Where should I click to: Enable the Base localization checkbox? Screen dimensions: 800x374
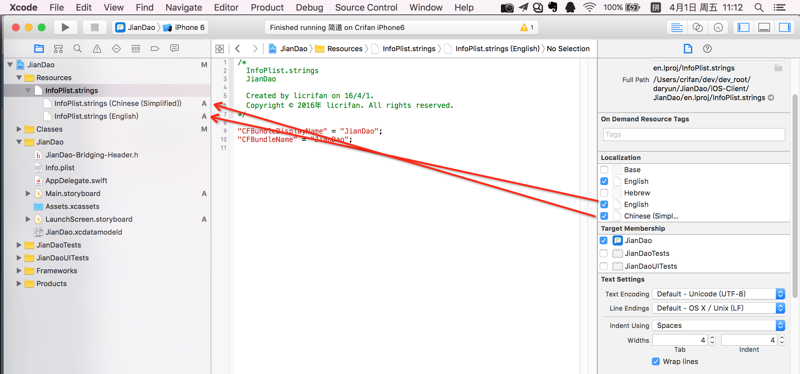click(x=604, y=169)
